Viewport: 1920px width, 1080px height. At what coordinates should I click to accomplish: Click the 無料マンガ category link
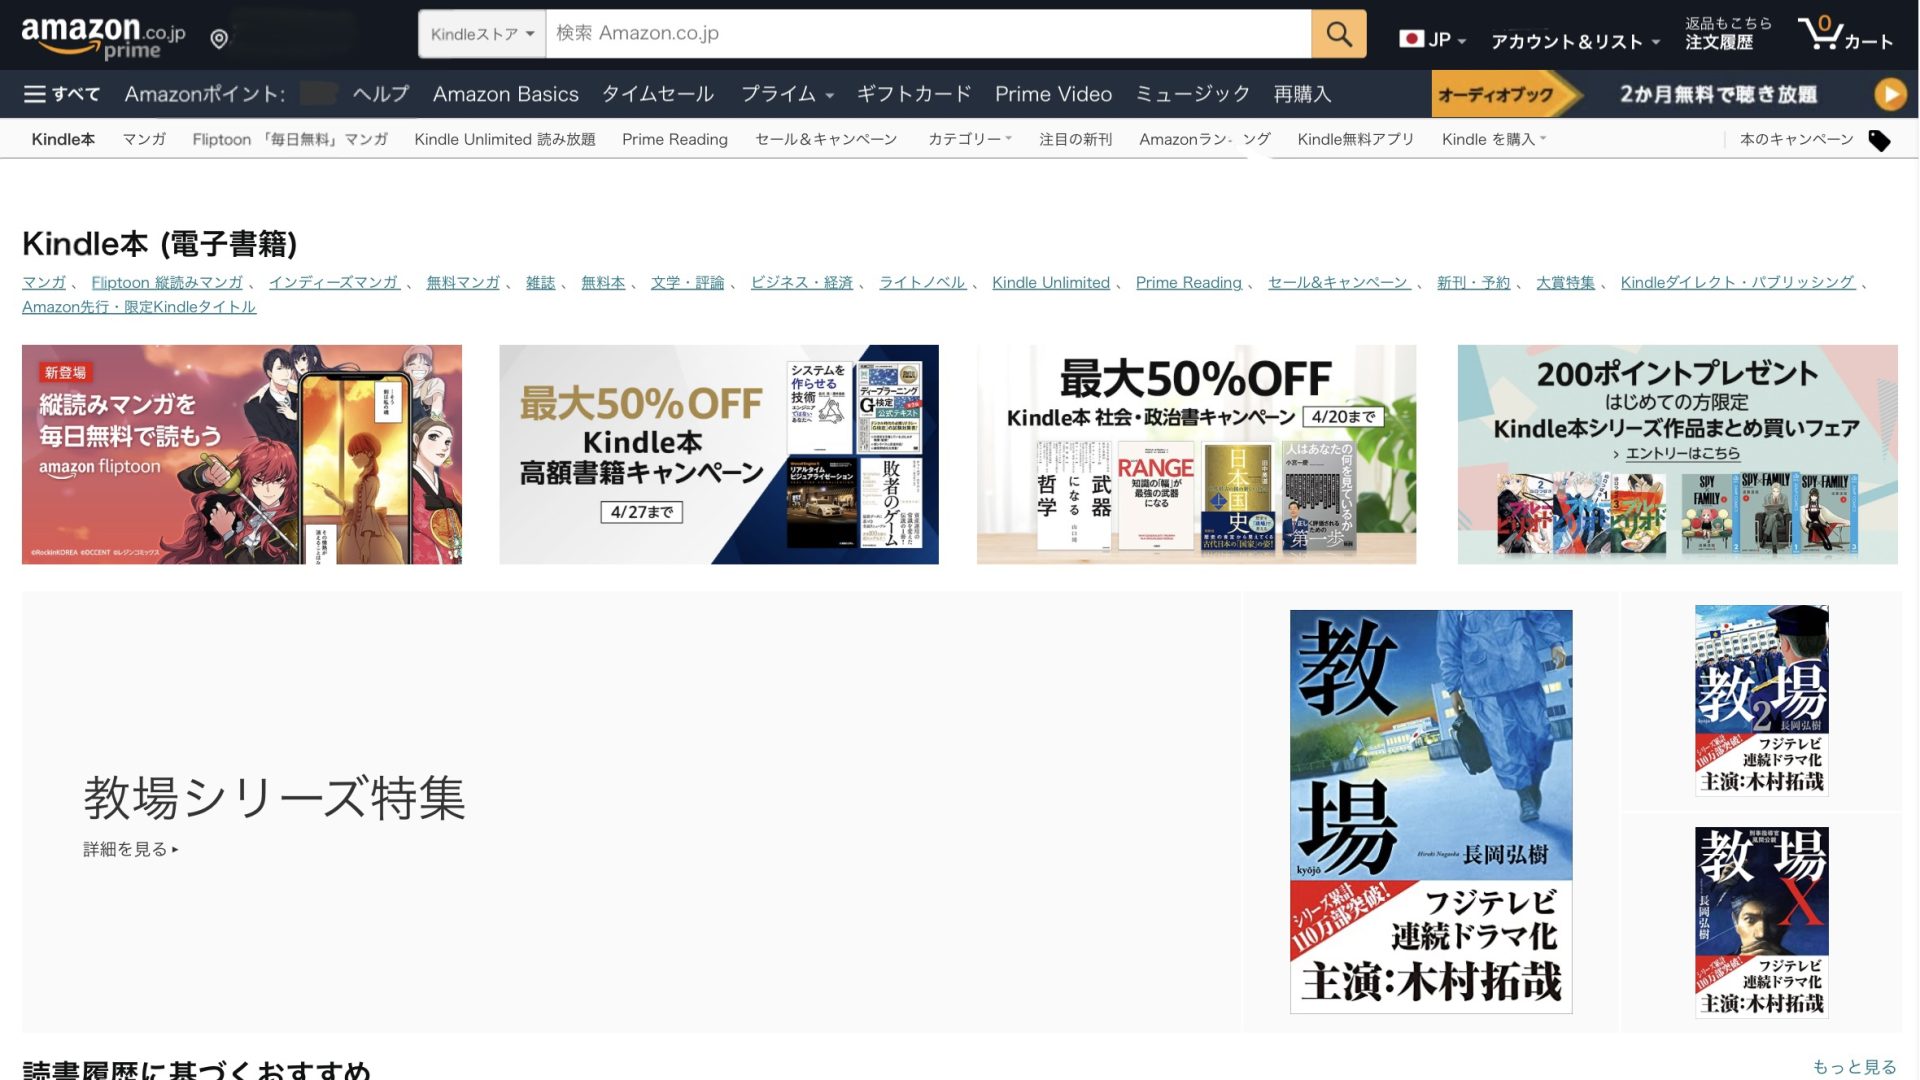tap(462, 282)
